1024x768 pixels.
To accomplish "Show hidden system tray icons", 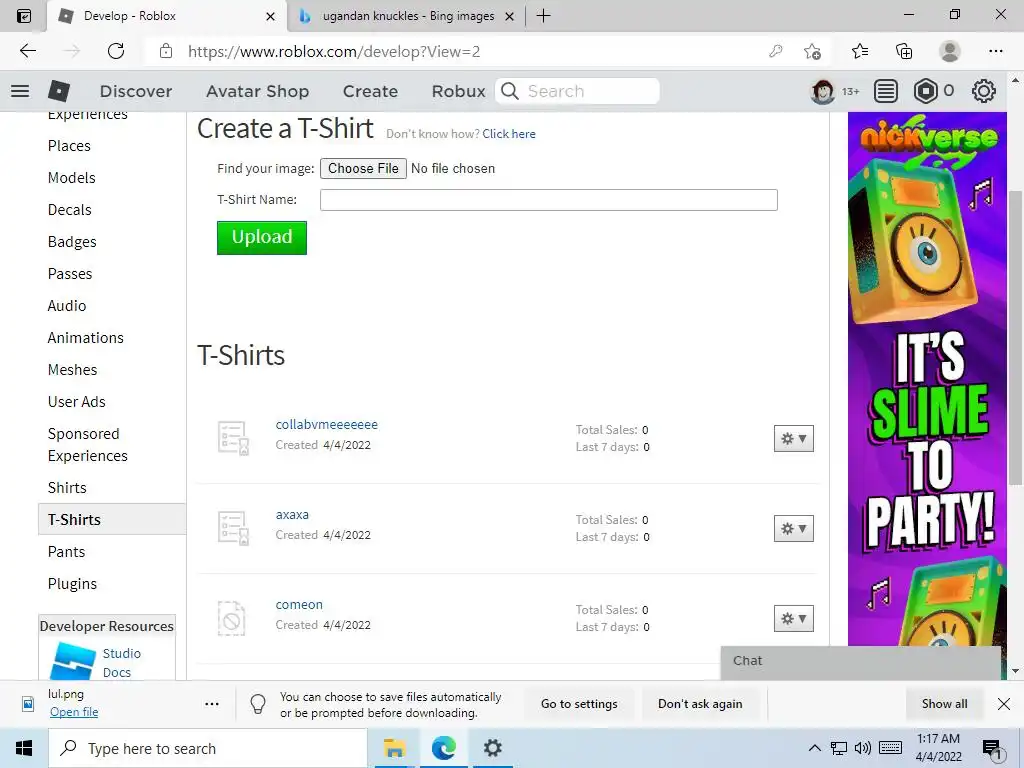I will (814, 748).
